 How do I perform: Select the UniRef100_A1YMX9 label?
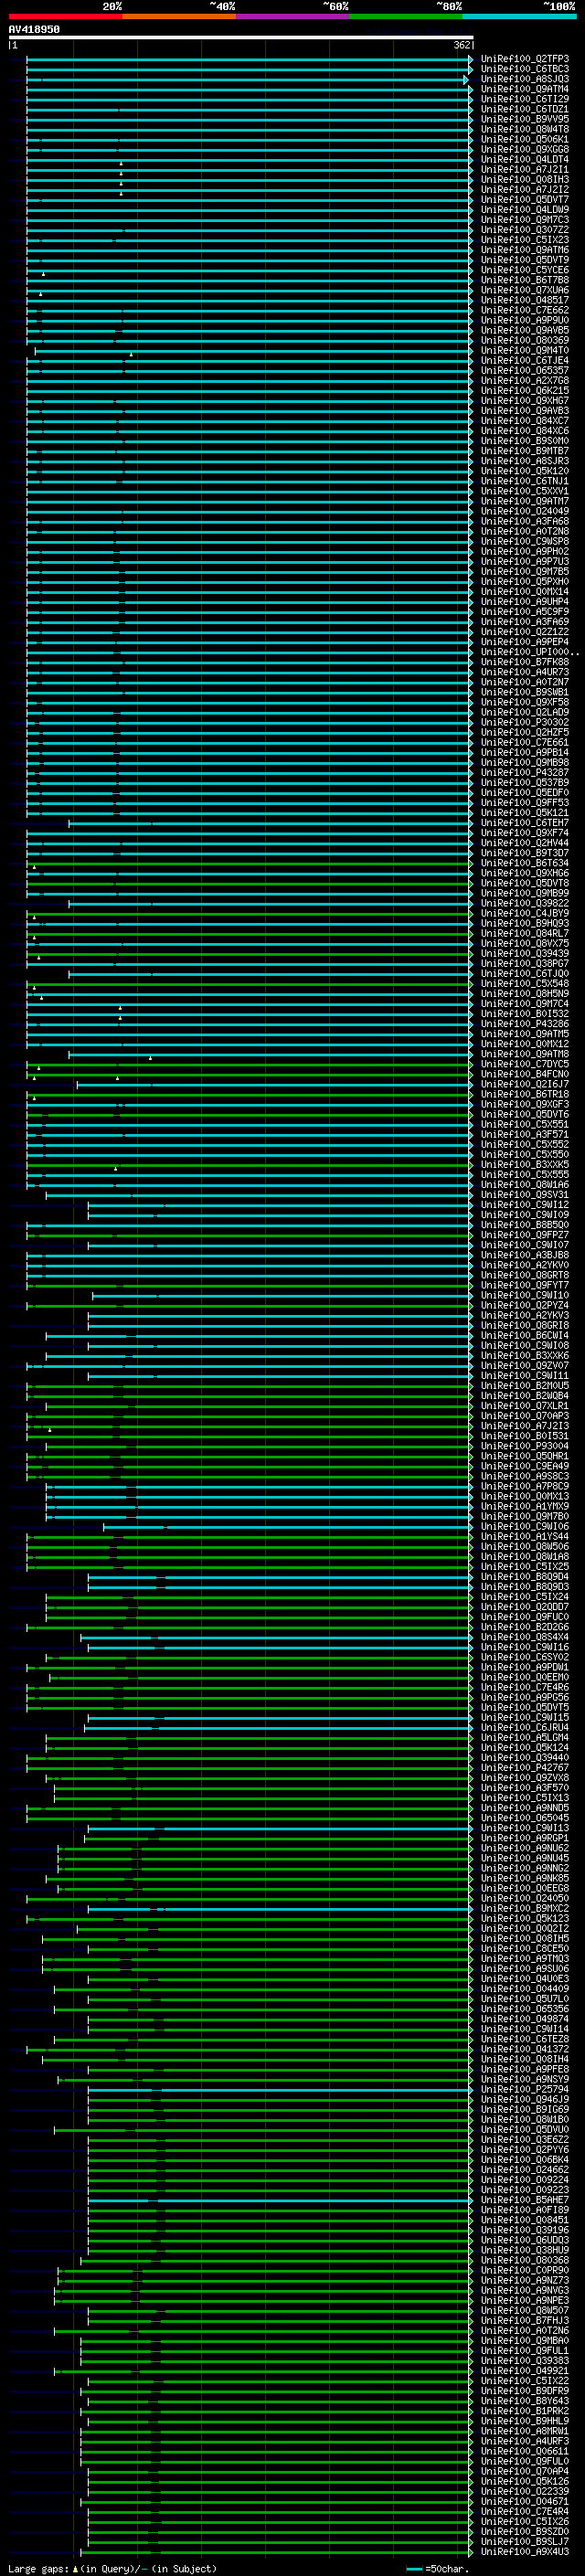coord(525,1506)
